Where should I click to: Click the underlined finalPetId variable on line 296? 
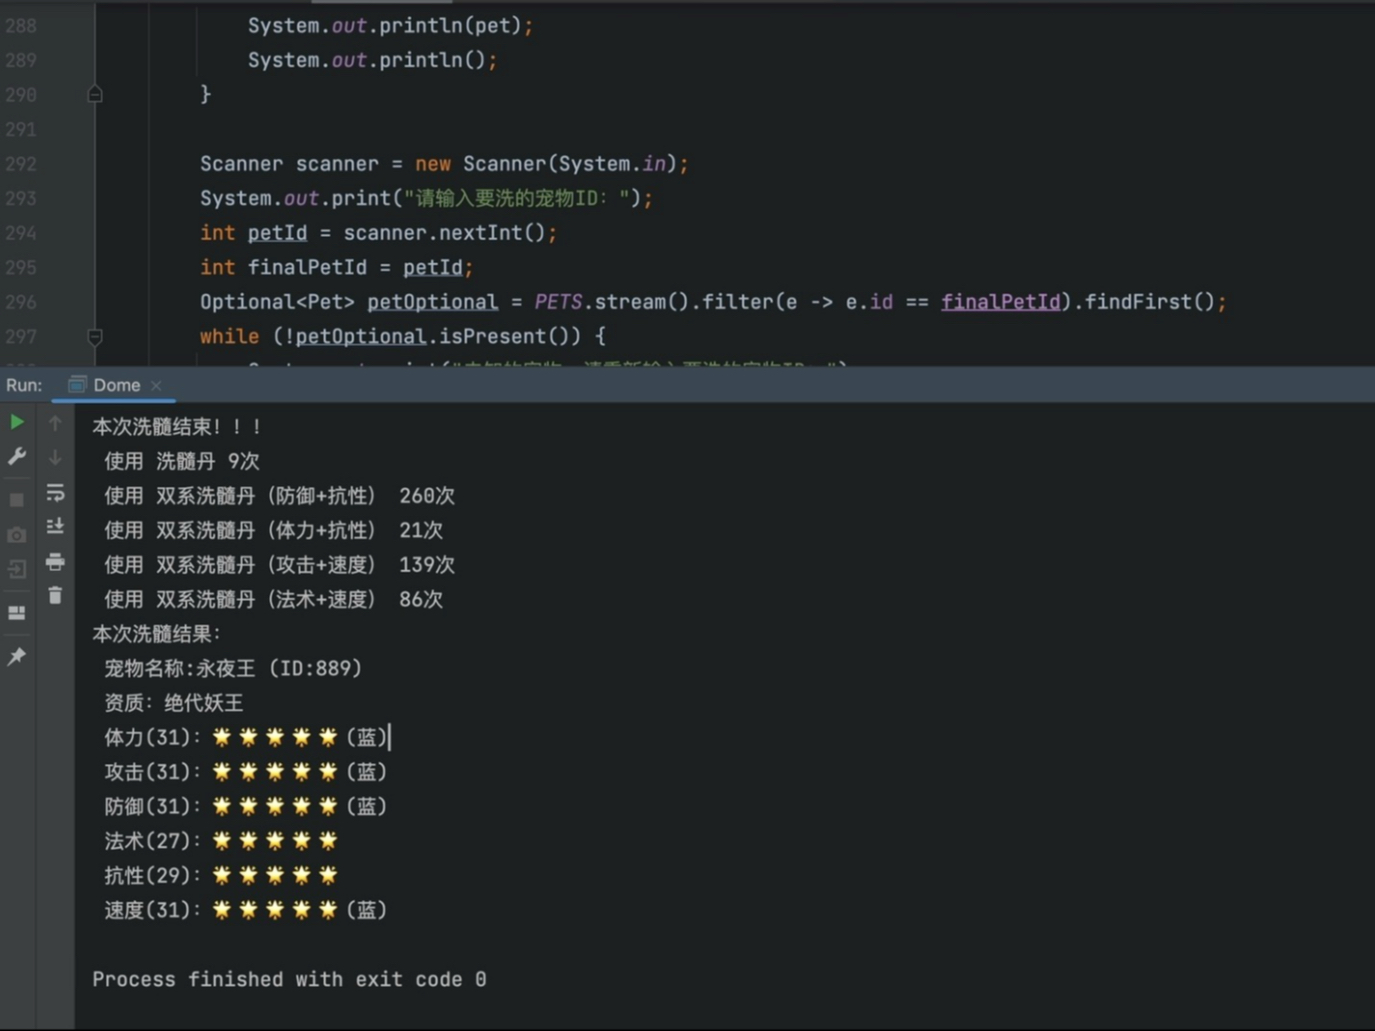[x=1000, y=301]
